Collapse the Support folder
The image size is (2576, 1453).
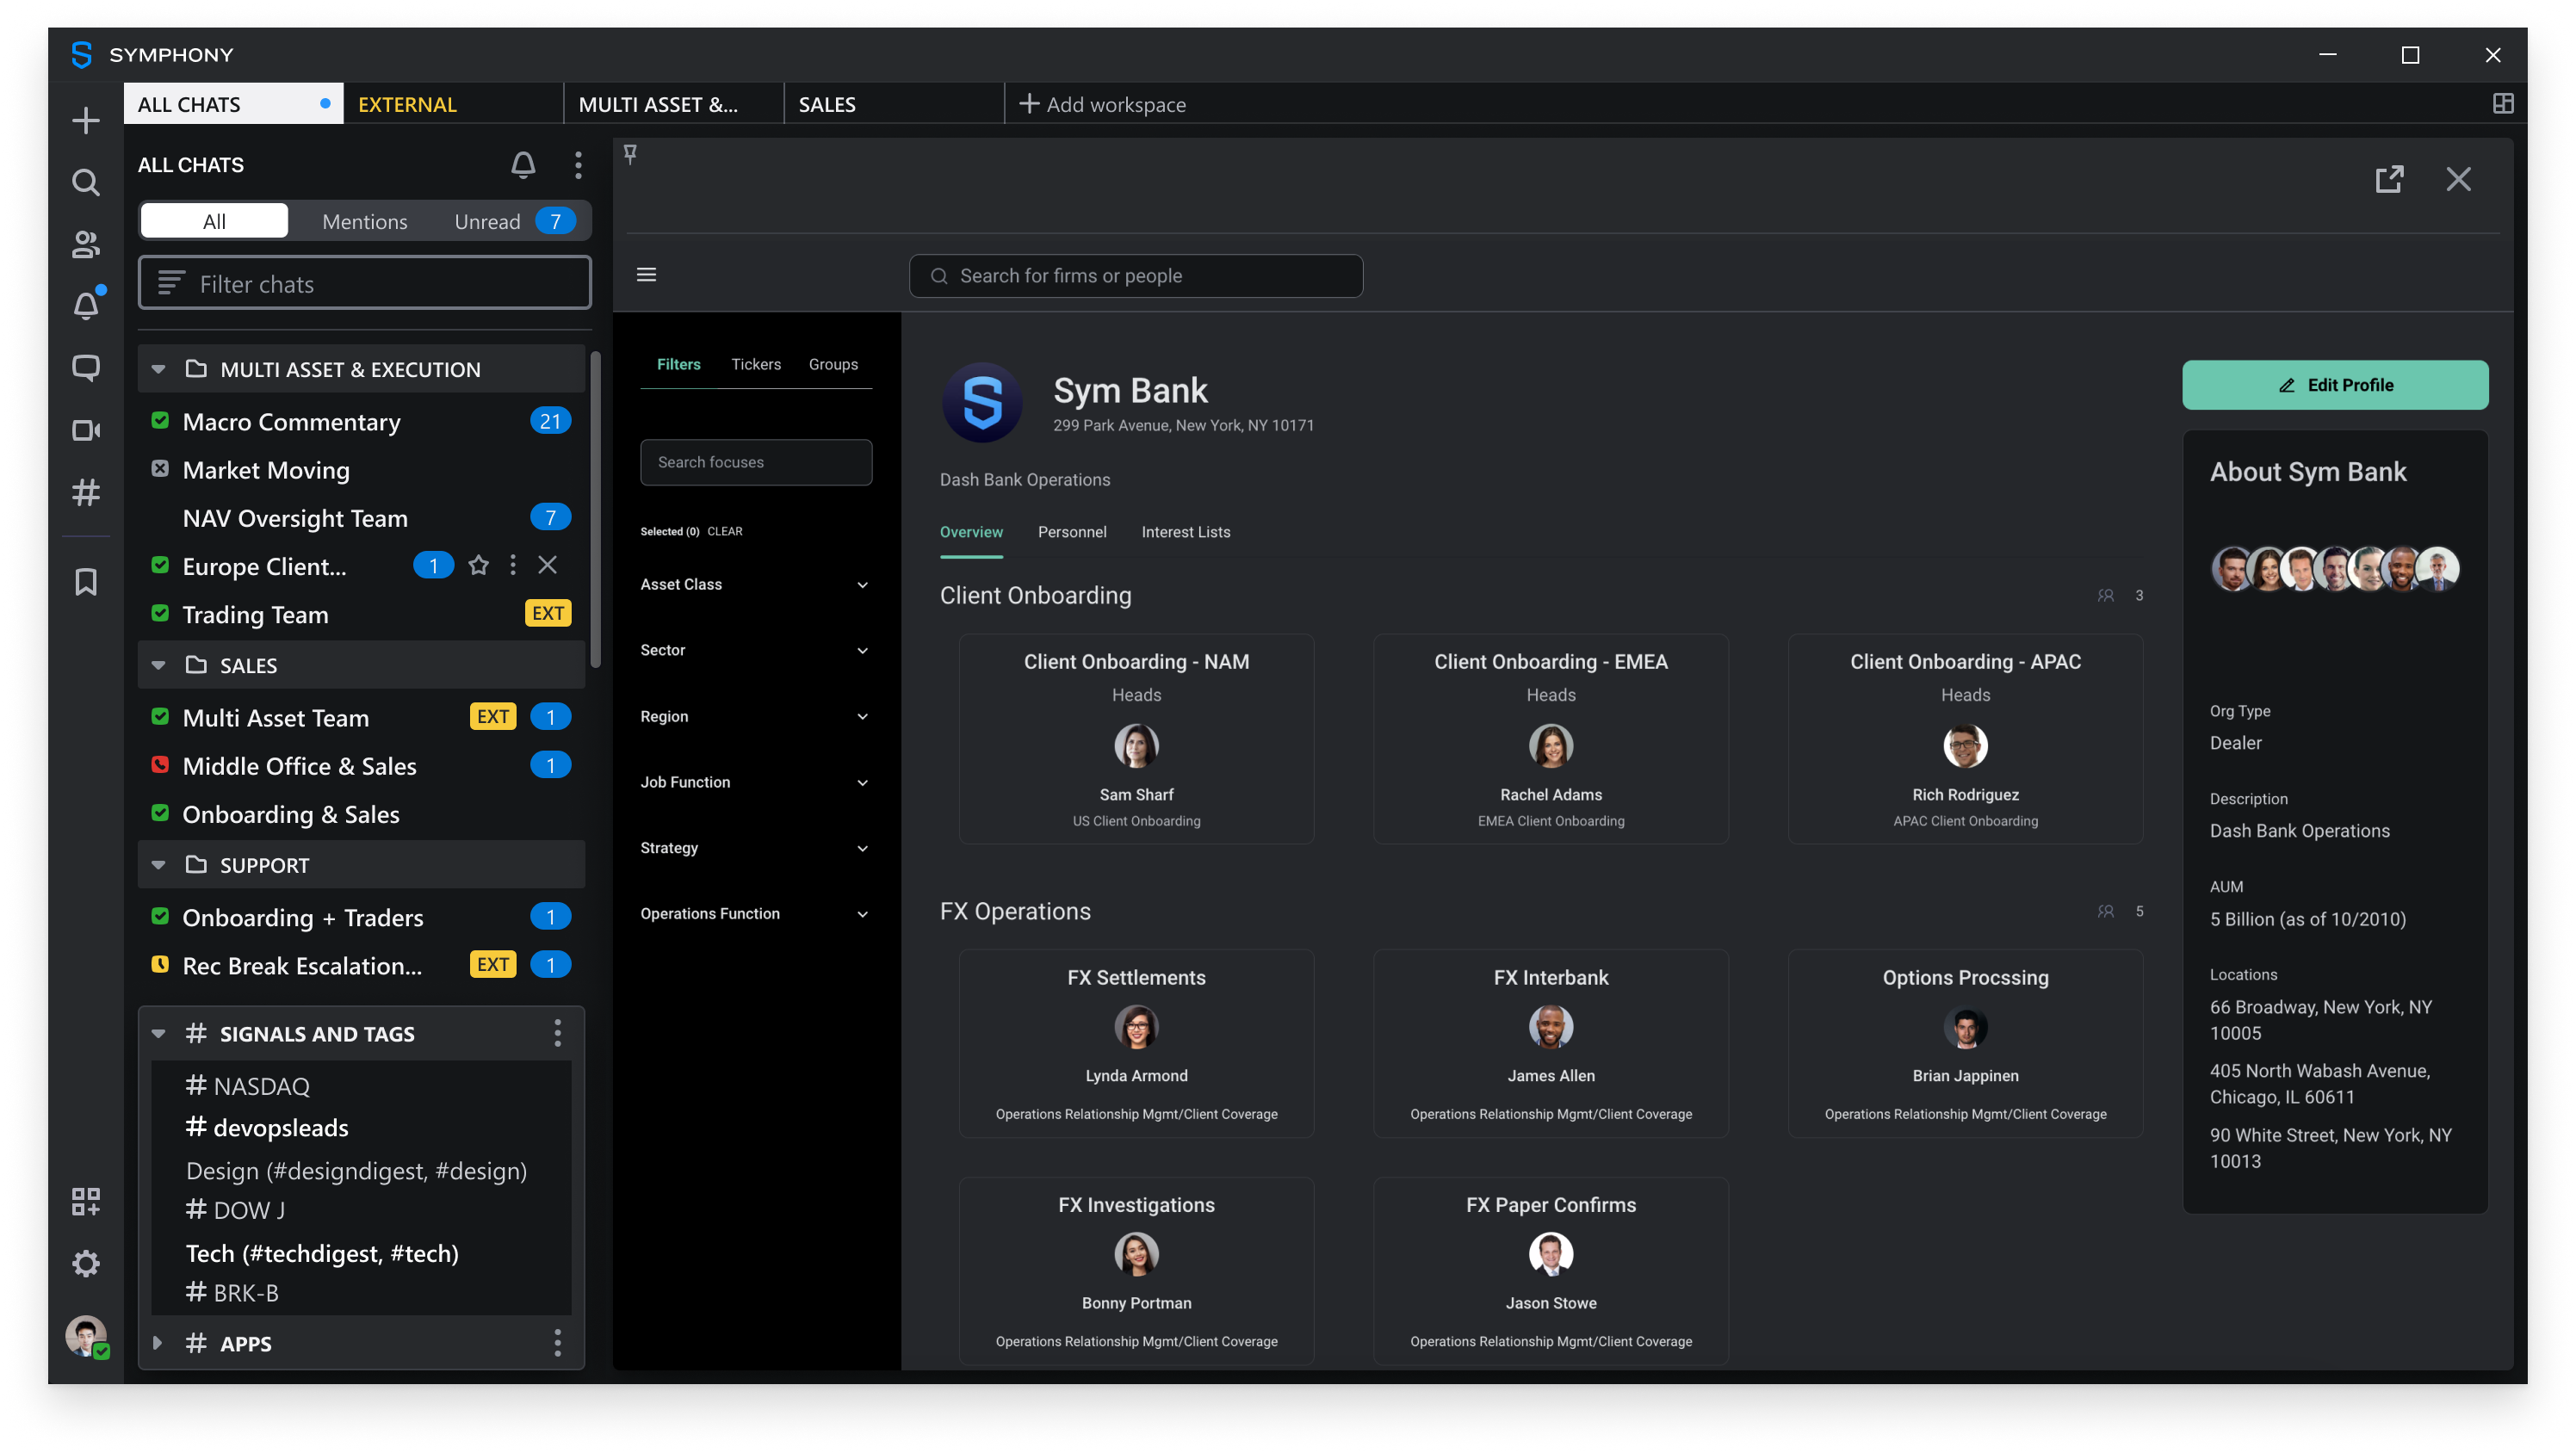[x=158, y=865]
